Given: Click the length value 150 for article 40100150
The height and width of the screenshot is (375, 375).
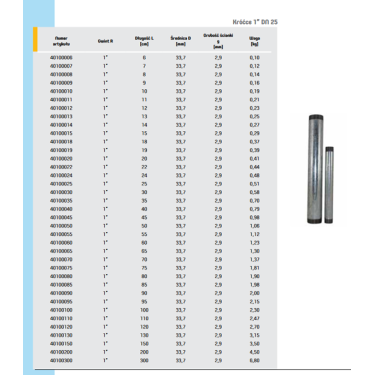Looking at the screenshot, I should (x=144, y=344).
